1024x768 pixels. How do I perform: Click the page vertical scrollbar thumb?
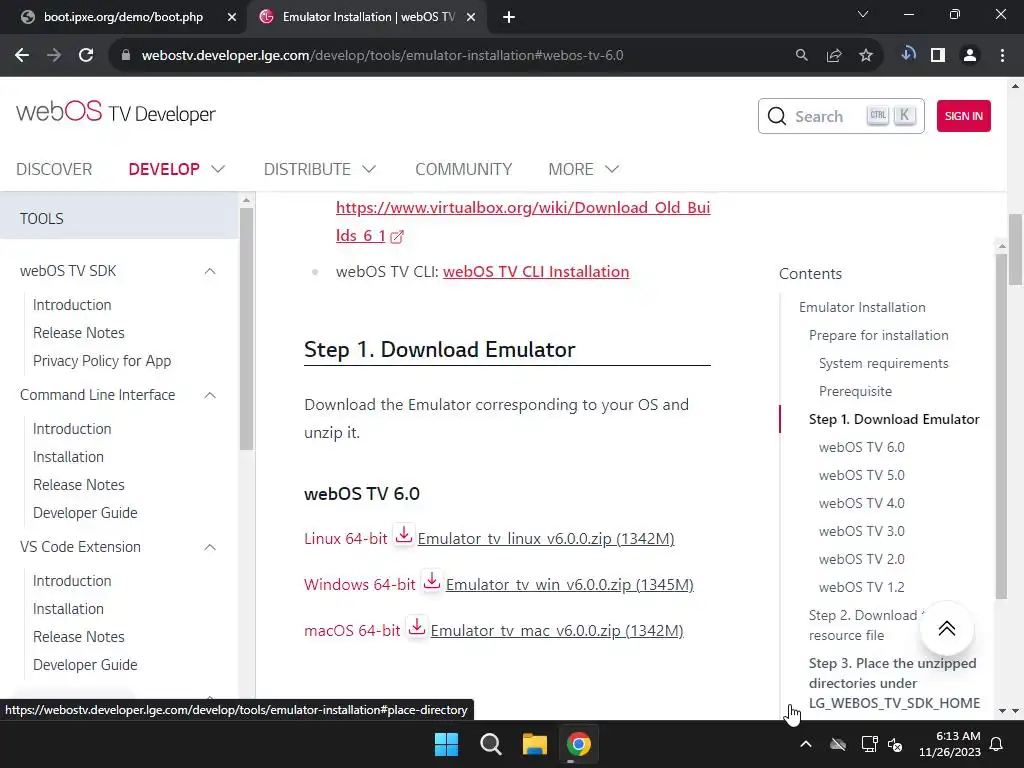(x=1015, y=249)
